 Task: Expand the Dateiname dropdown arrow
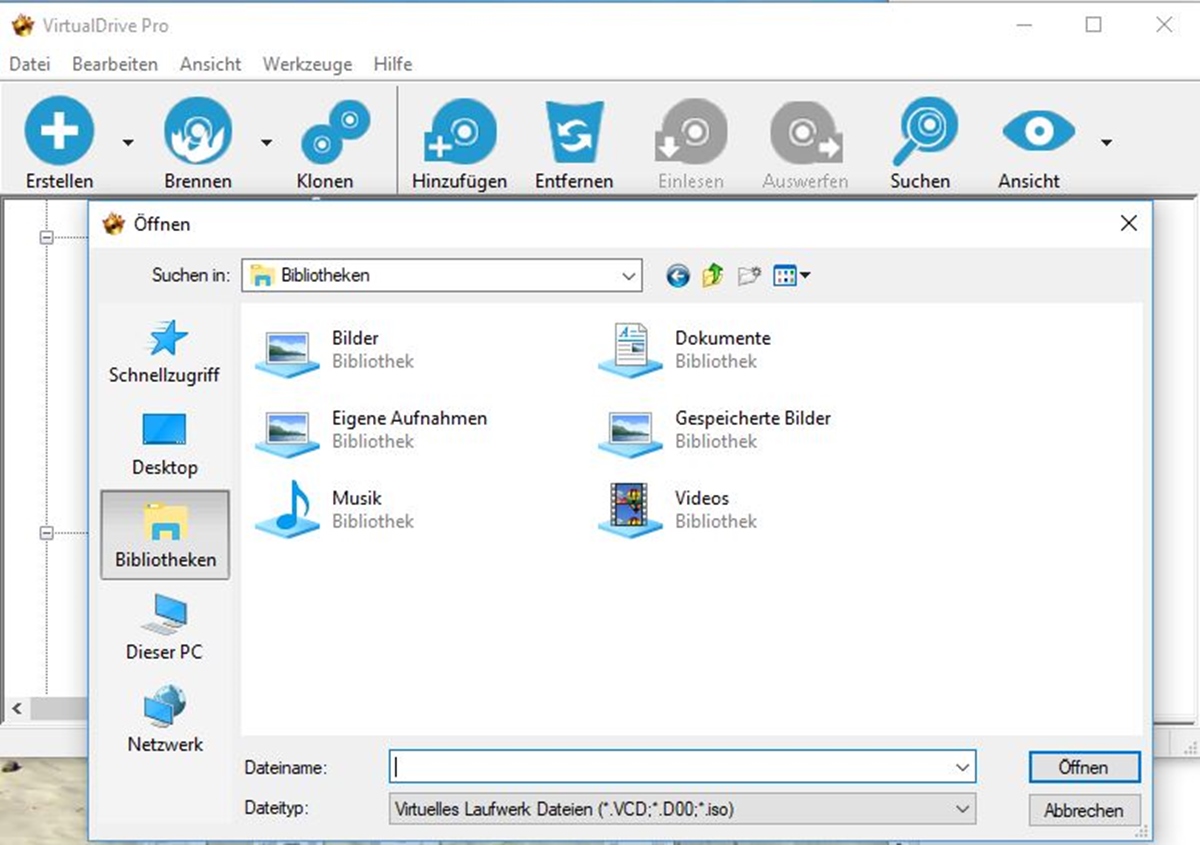[x=962, y=767]
